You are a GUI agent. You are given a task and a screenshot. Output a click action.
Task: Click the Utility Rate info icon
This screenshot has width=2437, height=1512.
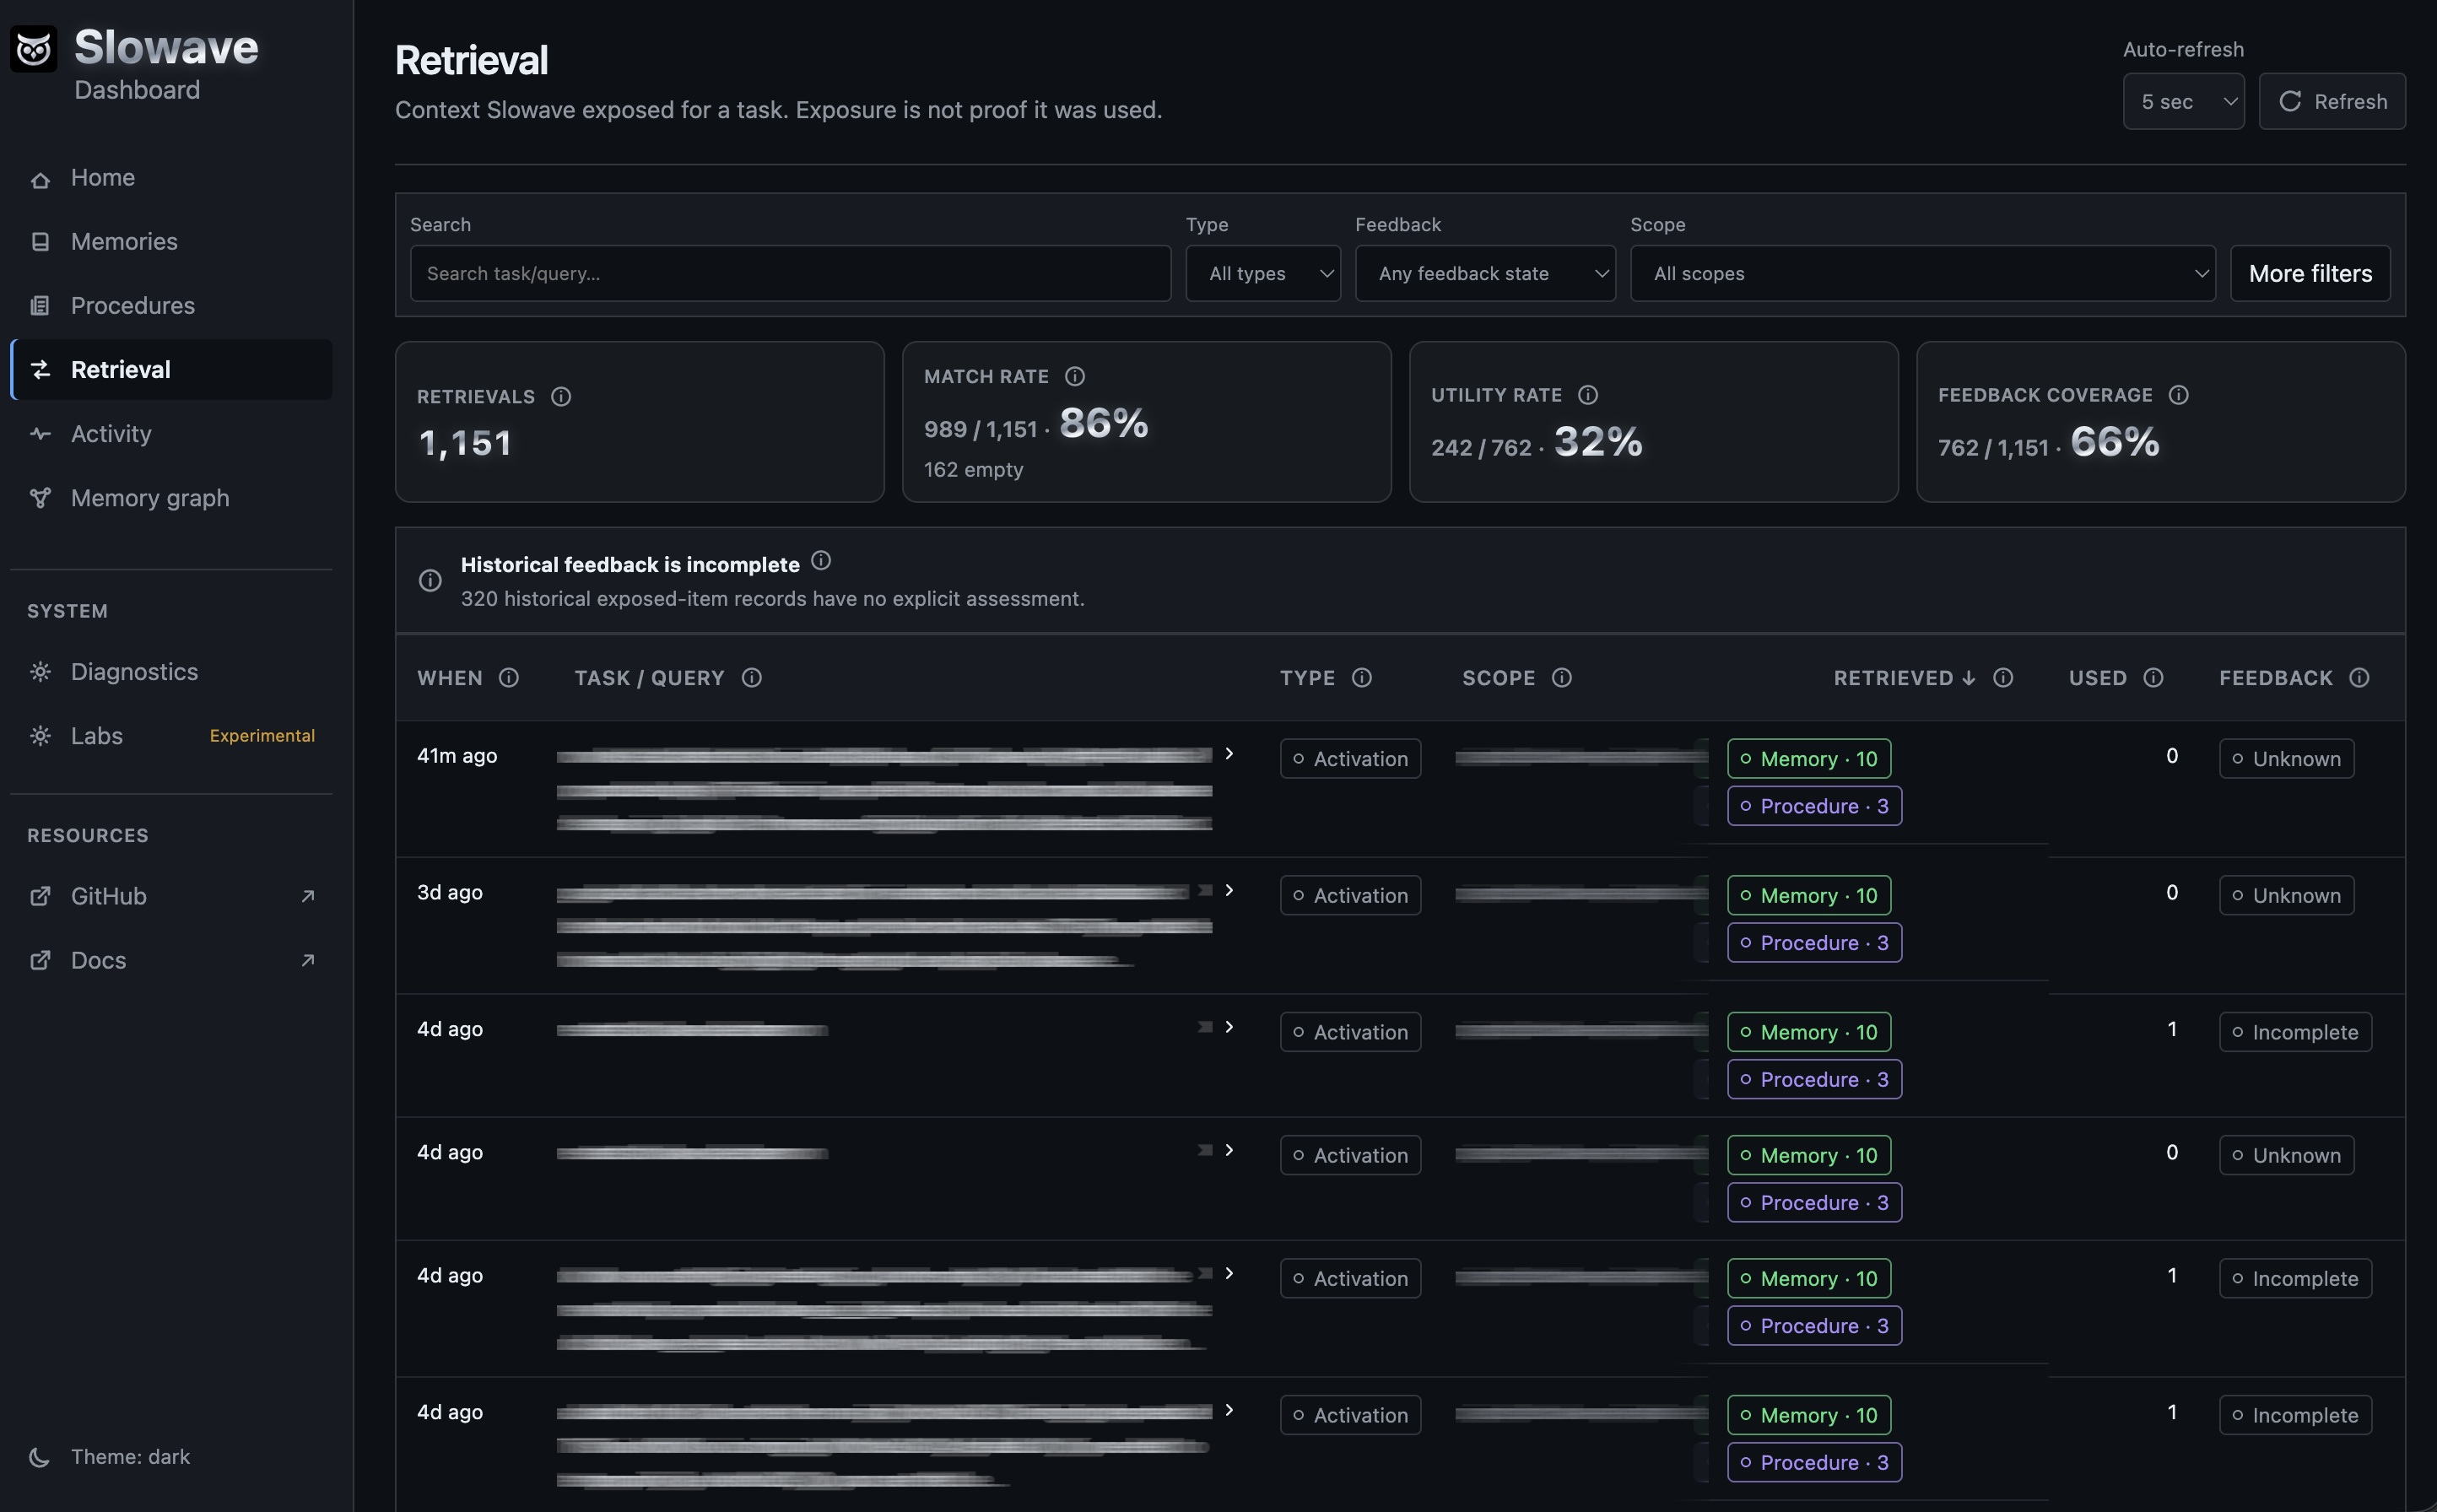click(x=1588, y=394)
